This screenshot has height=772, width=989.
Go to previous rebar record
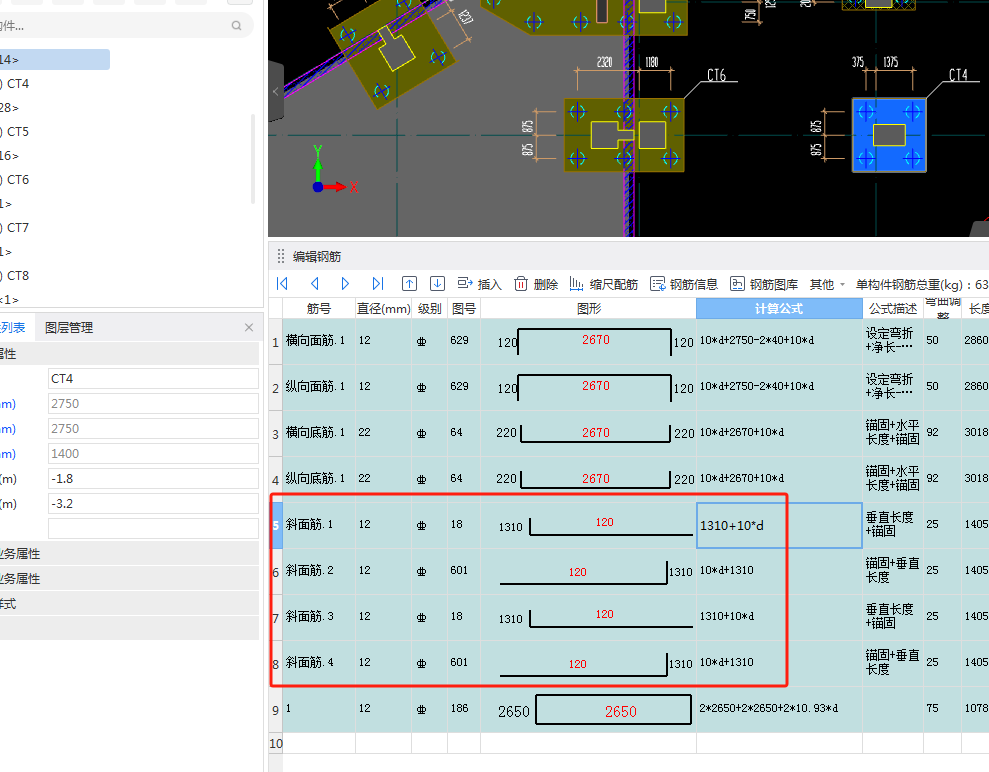[315, 284]
